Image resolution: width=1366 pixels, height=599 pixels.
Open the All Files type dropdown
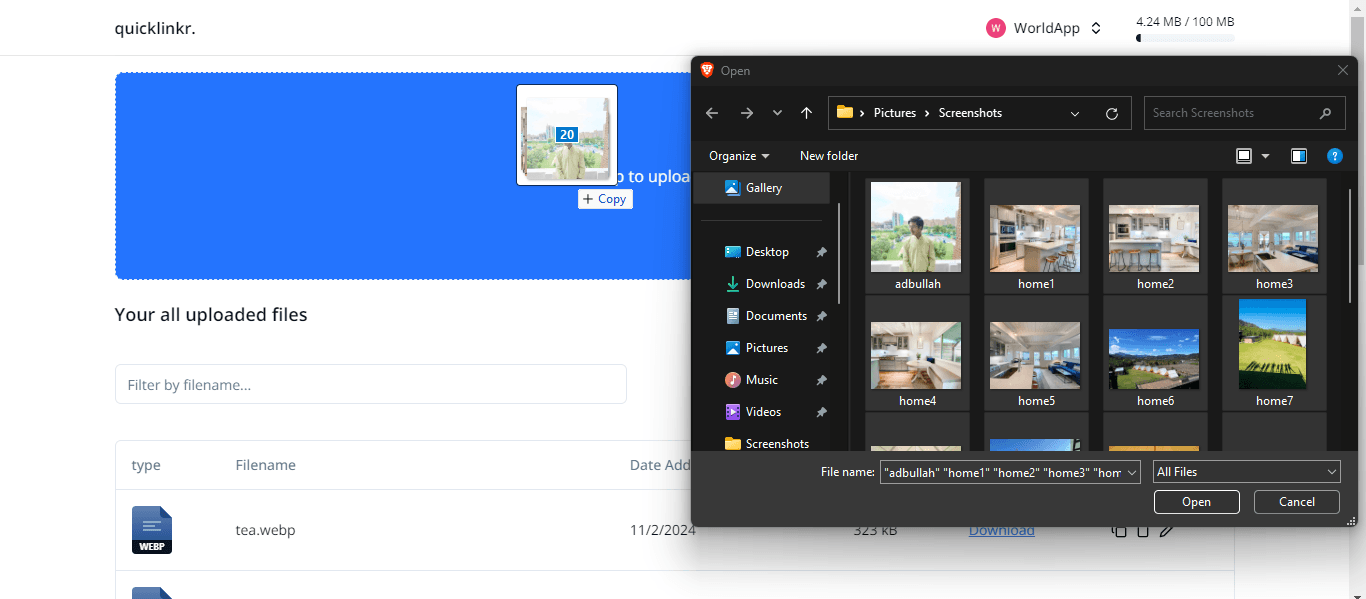click(1246, 472)
